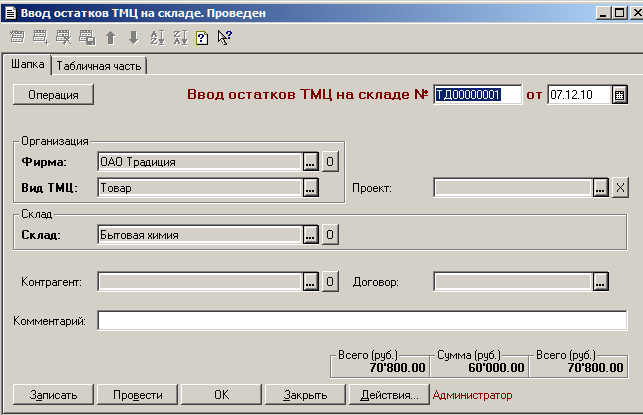Minimize the document window
Screen dimensions: 643x415
pyautogui.click(x=603, y=13)
